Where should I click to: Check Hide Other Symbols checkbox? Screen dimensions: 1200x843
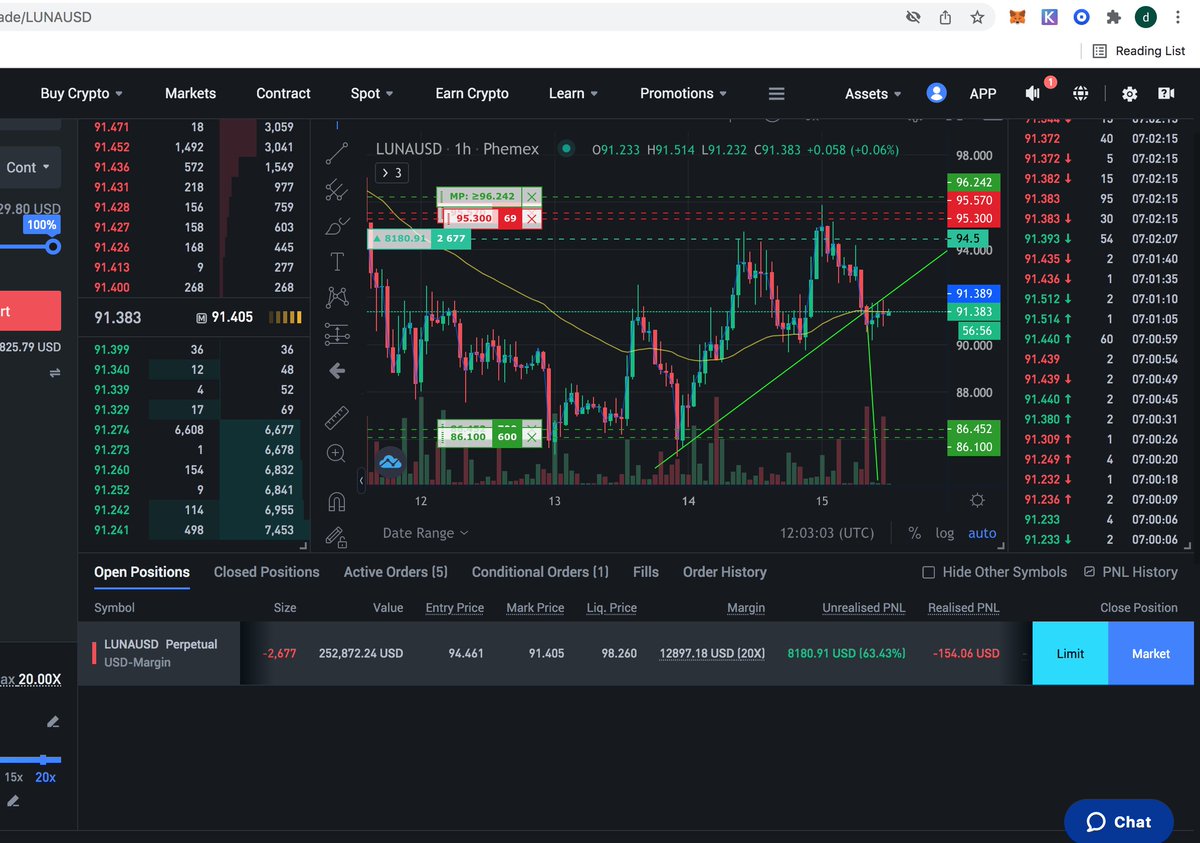click(928, 572)
